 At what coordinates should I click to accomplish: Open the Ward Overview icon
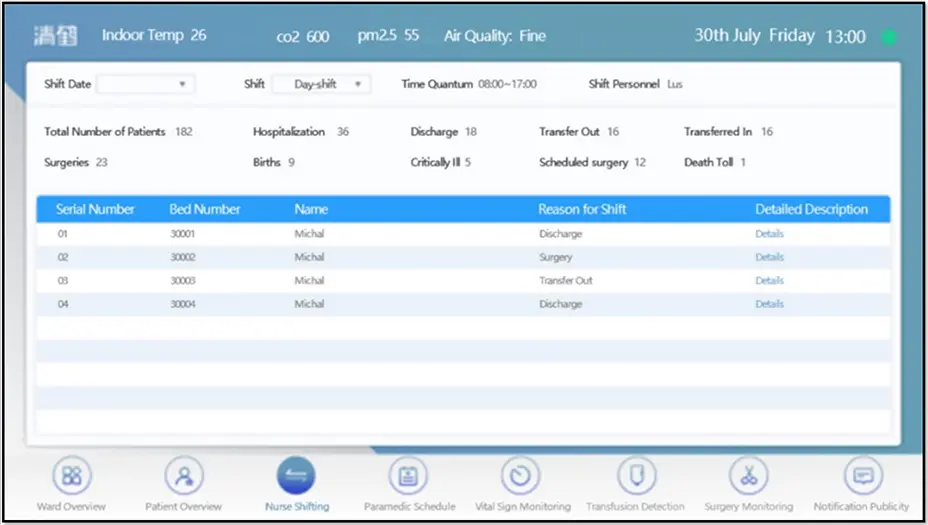pyautogui.click(x=71, y=476)
